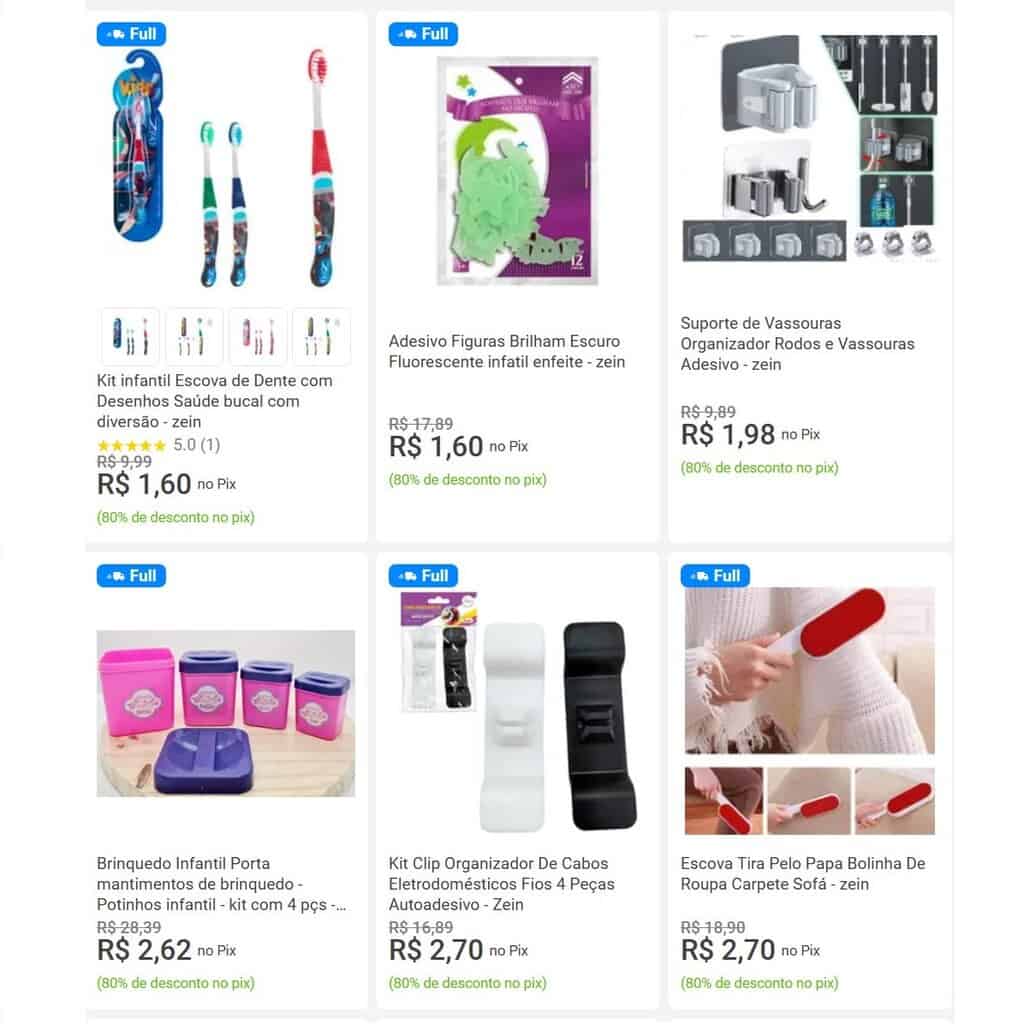Open Kit Clip Organizador De Cabos title

(502, 884)
